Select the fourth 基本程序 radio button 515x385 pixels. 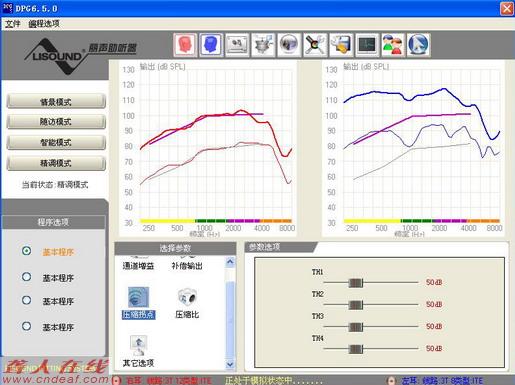point(27,326)
